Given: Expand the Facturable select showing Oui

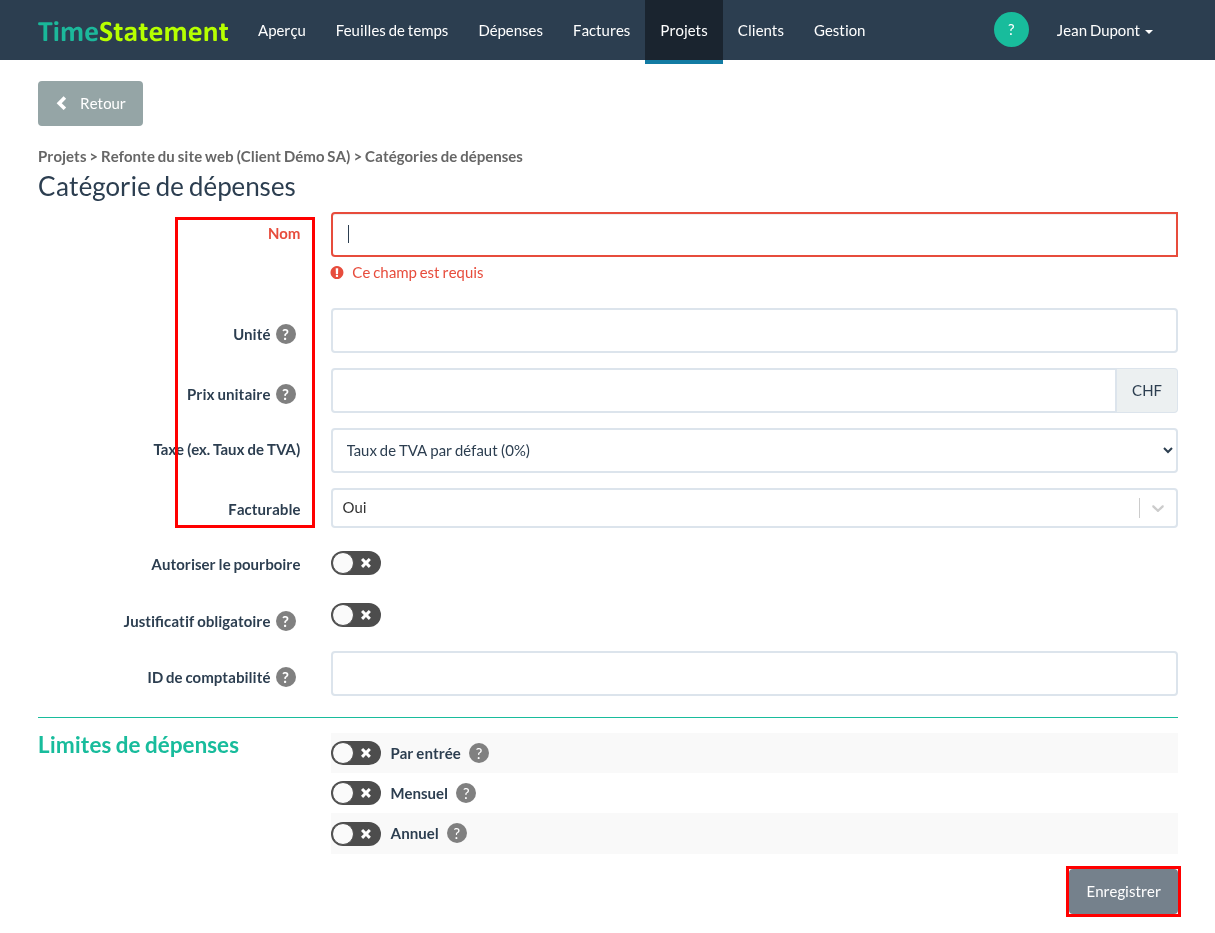Looking at the screenshot, I should click(x=754, y=508).
